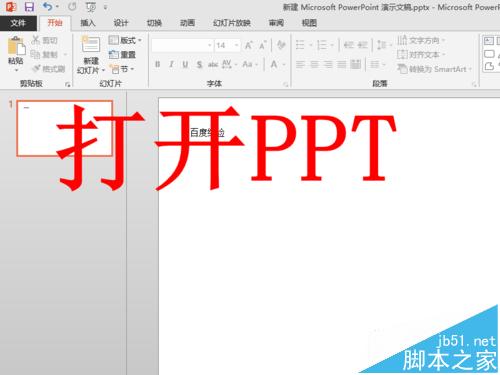Click 复制 (Copy) button
This screenshot has height=375, width=500.
(45, 54)
